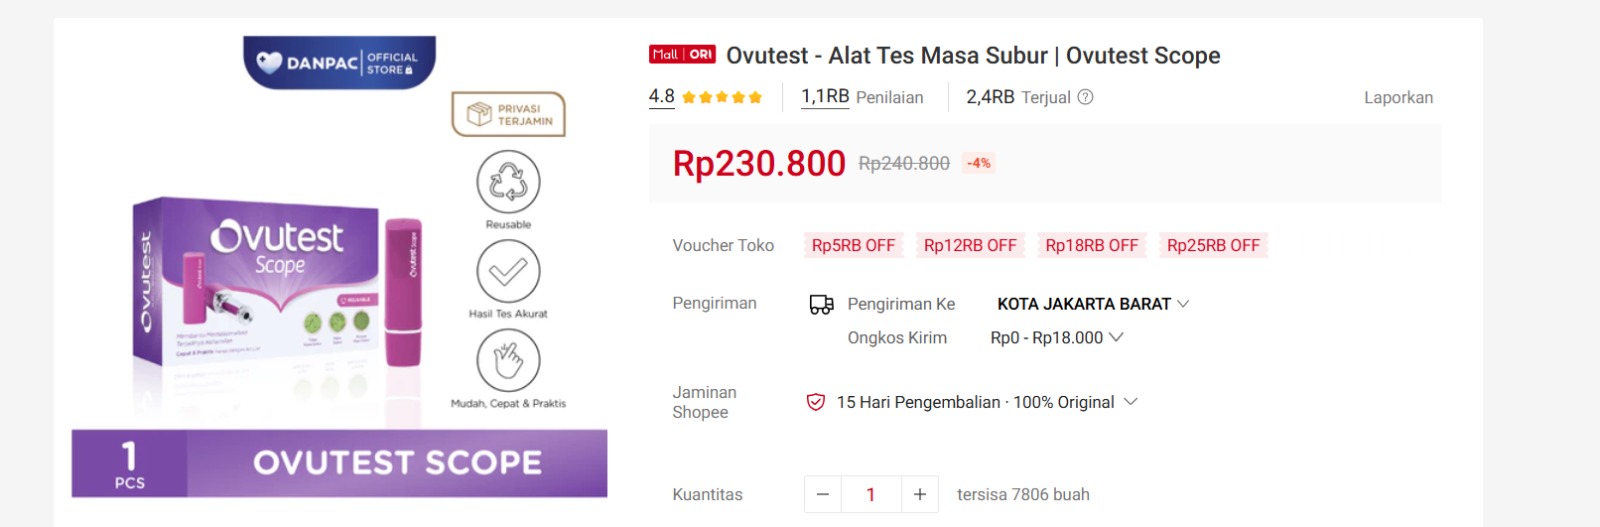Viewport: 1600px width, 527px height.
Task: Click the Reusable recycle icon
Action: tap(508, 182)
